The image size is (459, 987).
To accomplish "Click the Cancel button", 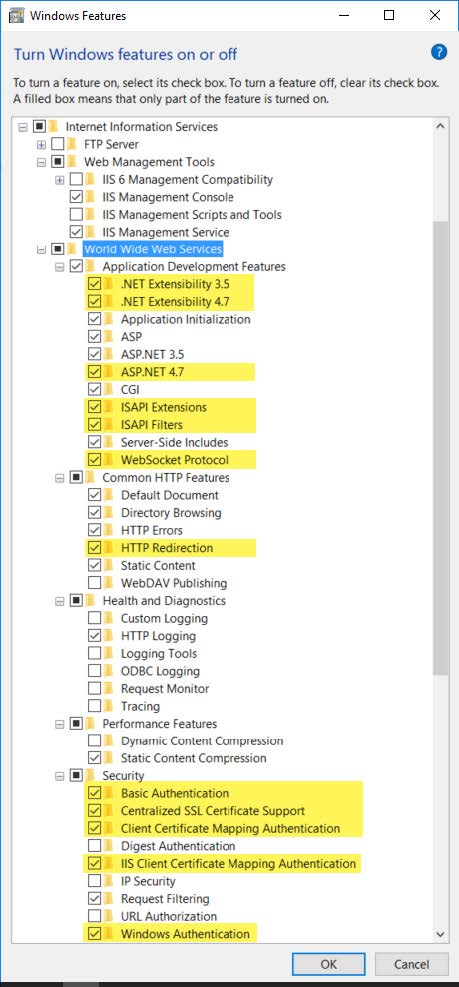I will click(x=412, y=964).
